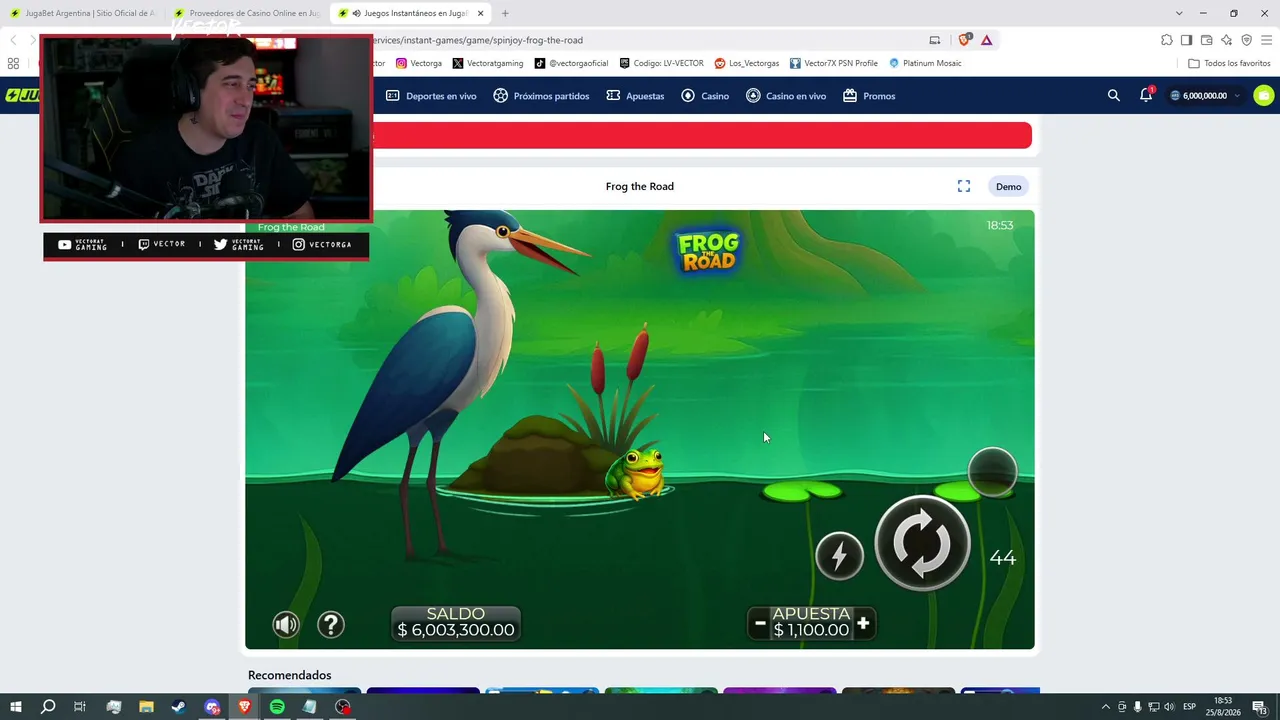Increase the bet with plus button
This screenshot has height=720, width=1280.
tap(863, 624)
